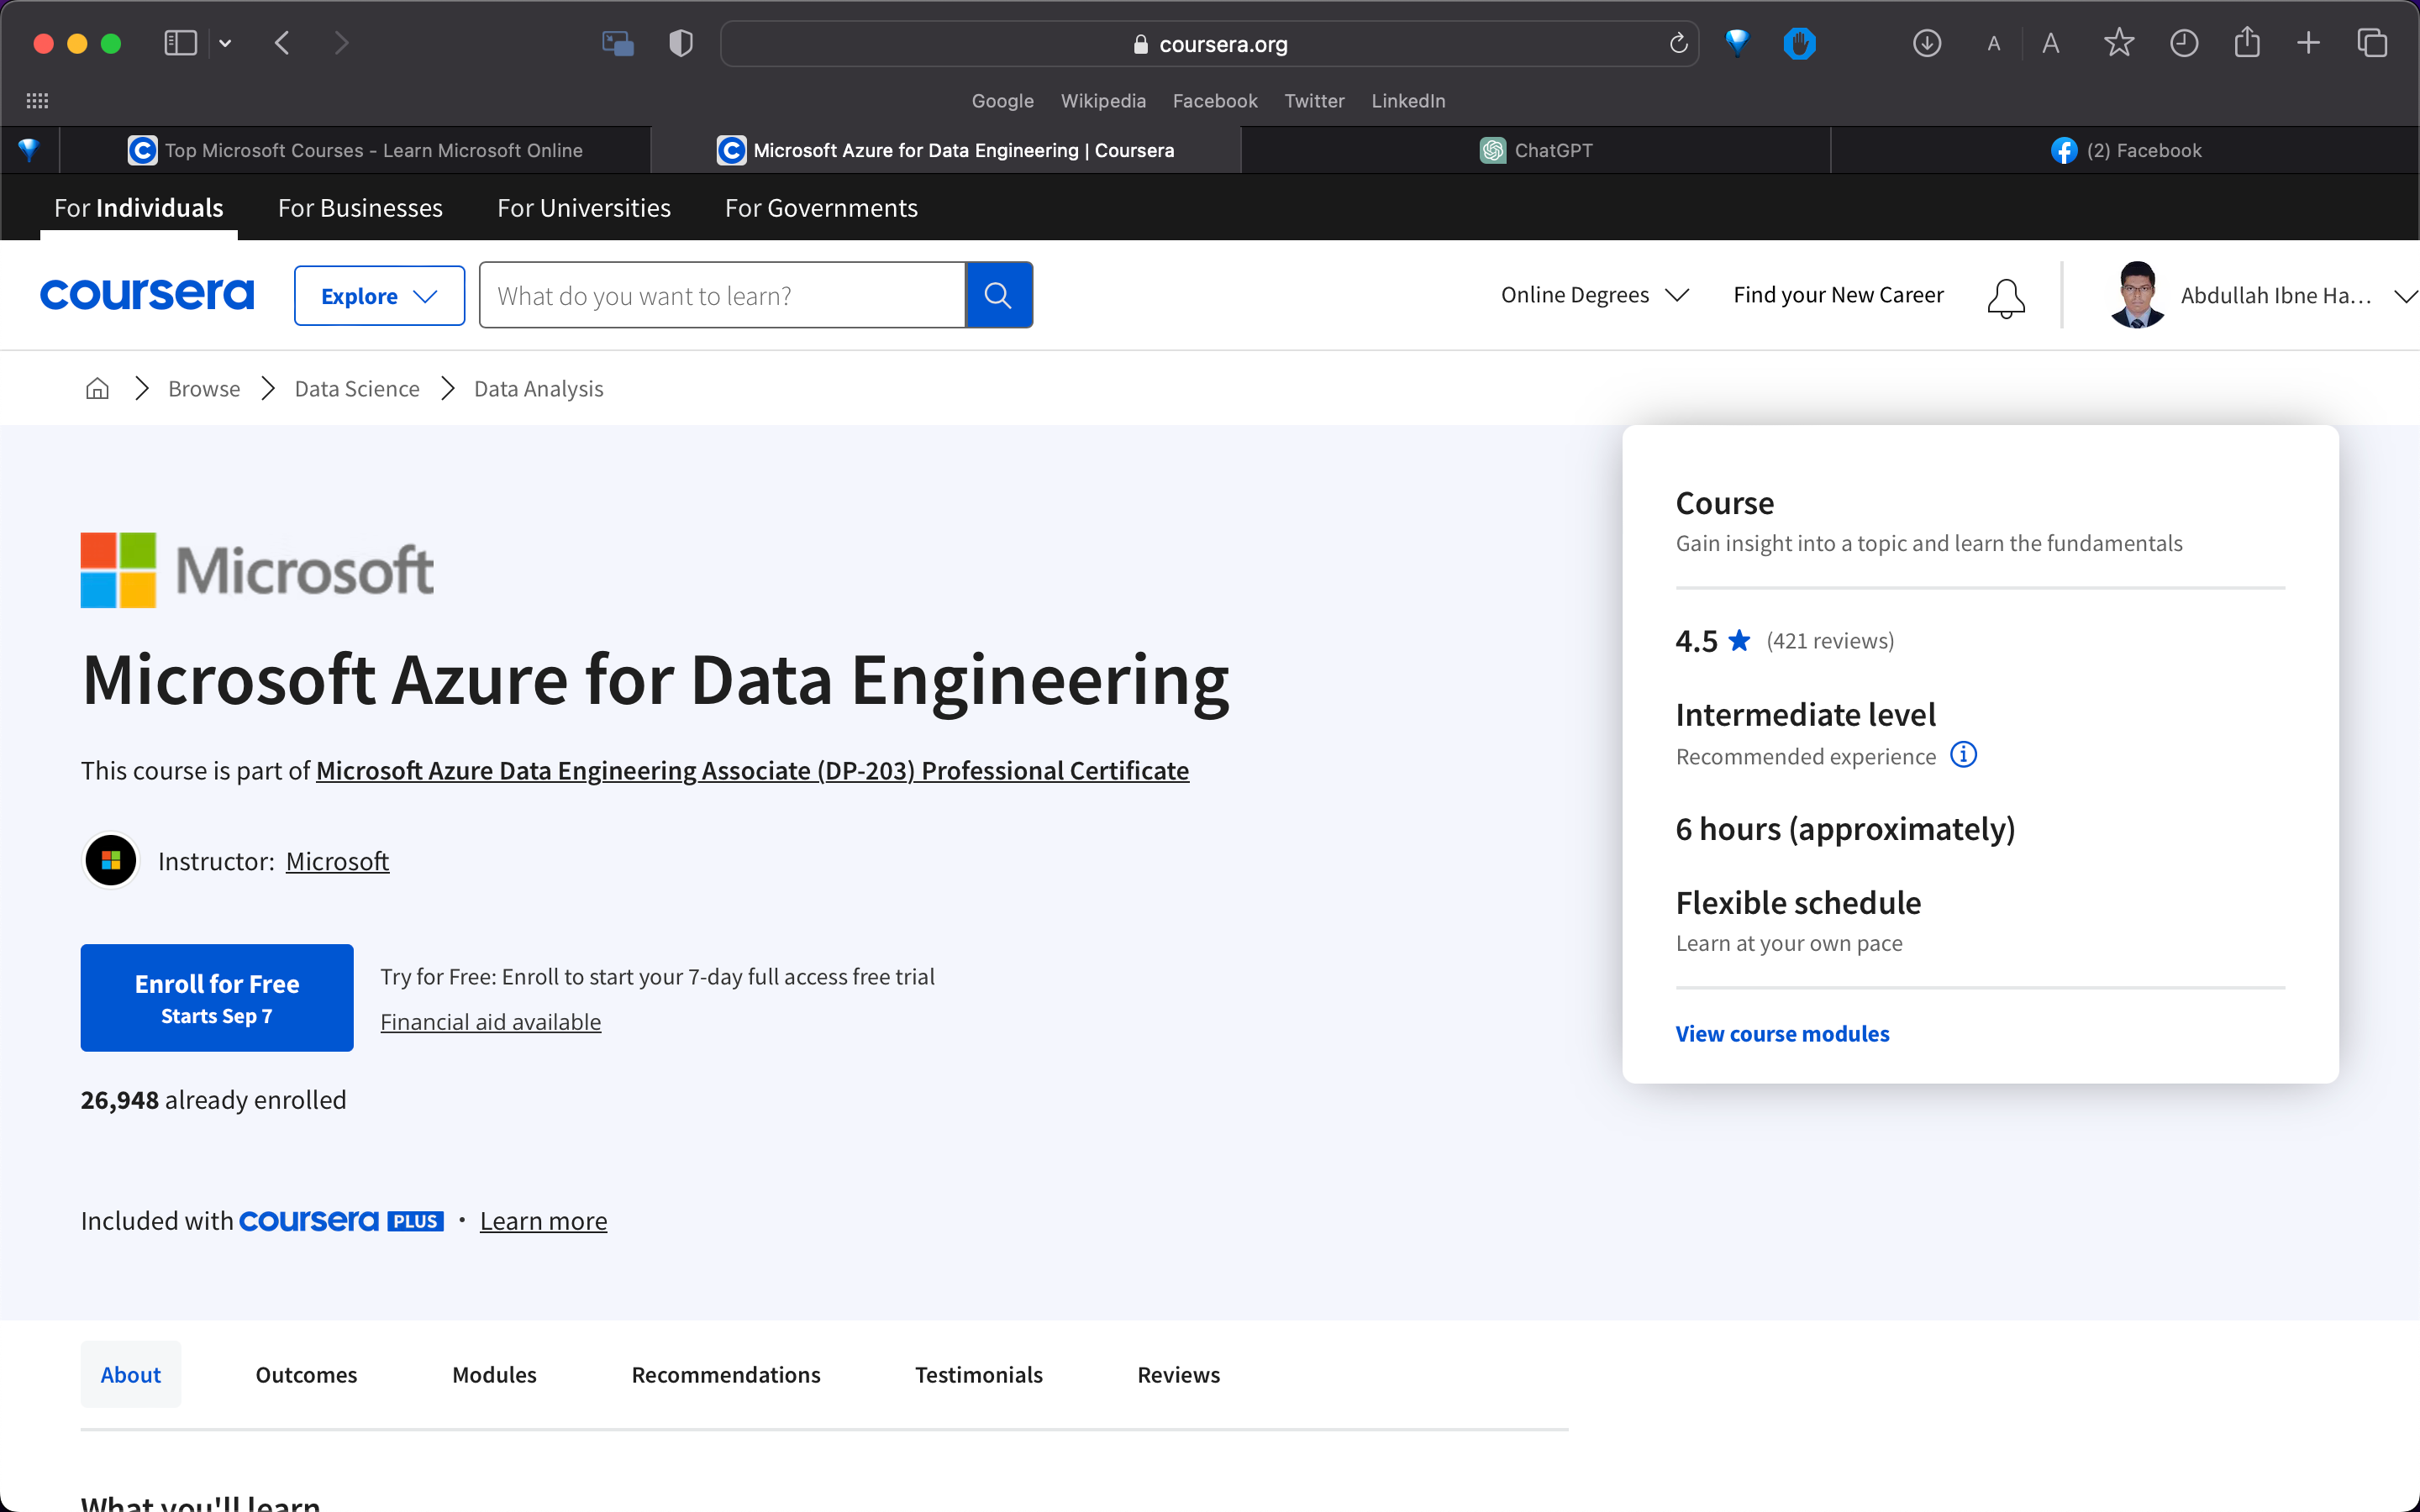2420x1512 pixels.
Task: Open the favorites grid icon
Action: click(37, 101)
